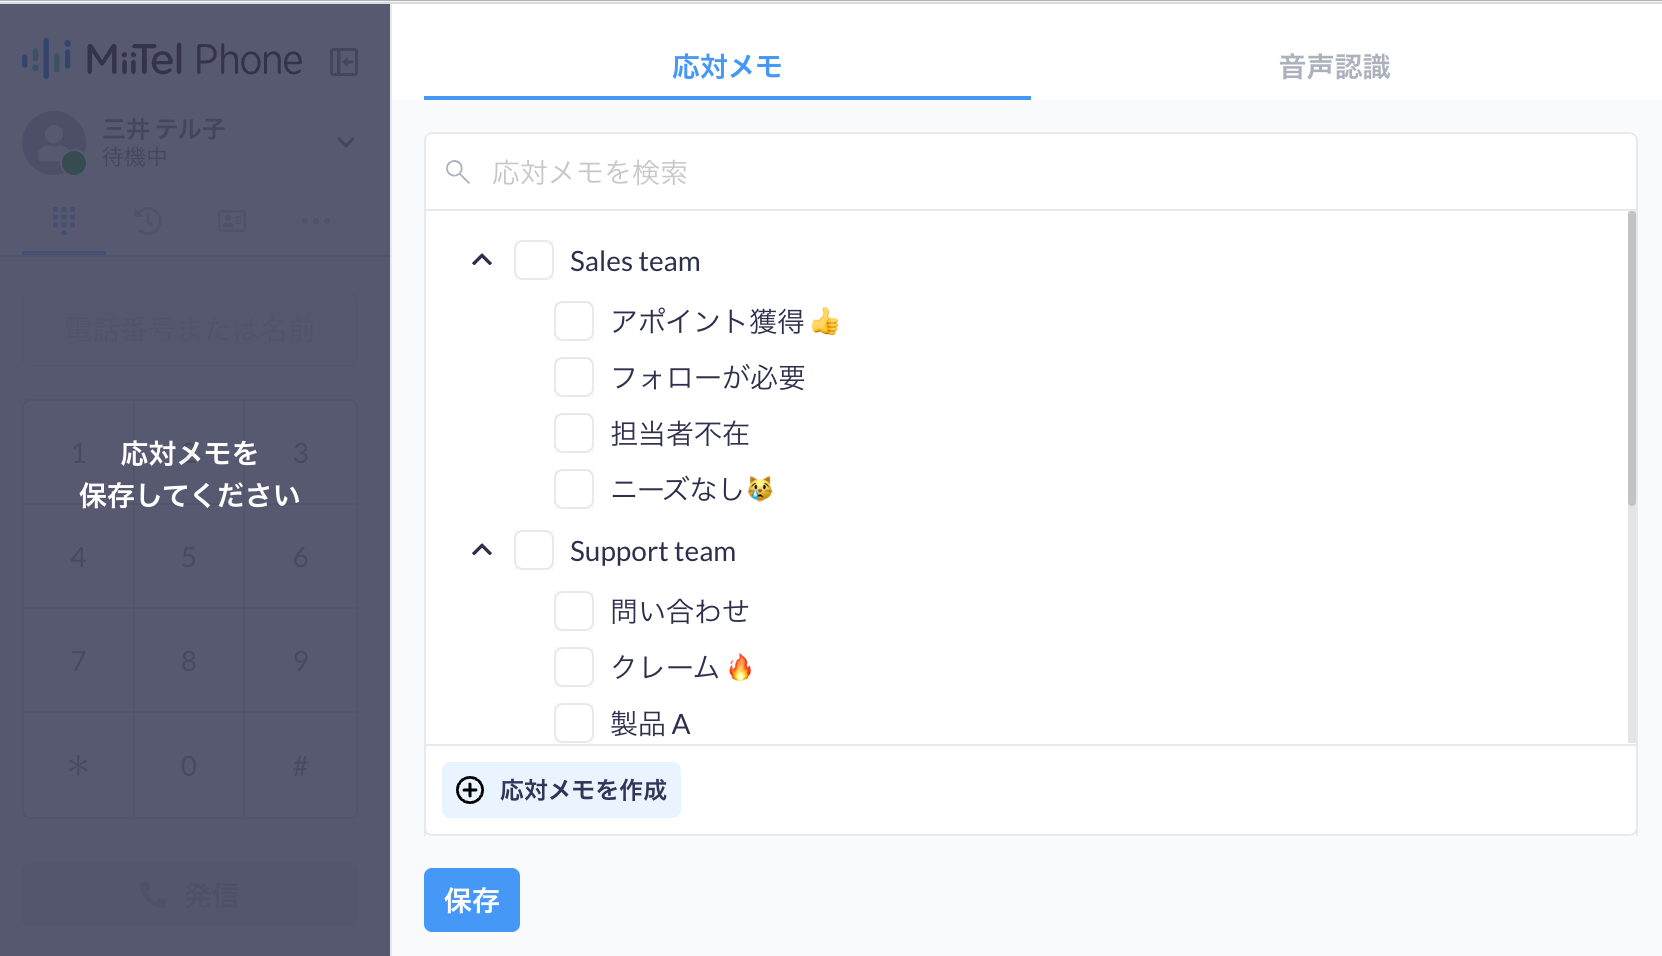
Task: Check the 担当者不在 checkbox
Action: [x=574, y=433]
